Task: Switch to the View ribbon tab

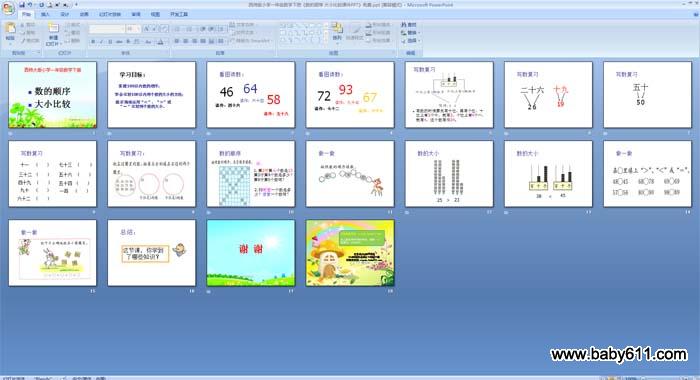Action: 155,14
